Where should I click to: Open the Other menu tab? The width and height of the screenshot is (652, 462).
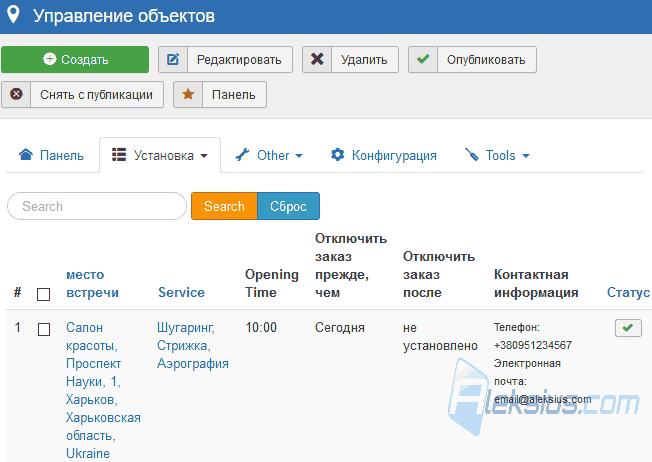269,155
